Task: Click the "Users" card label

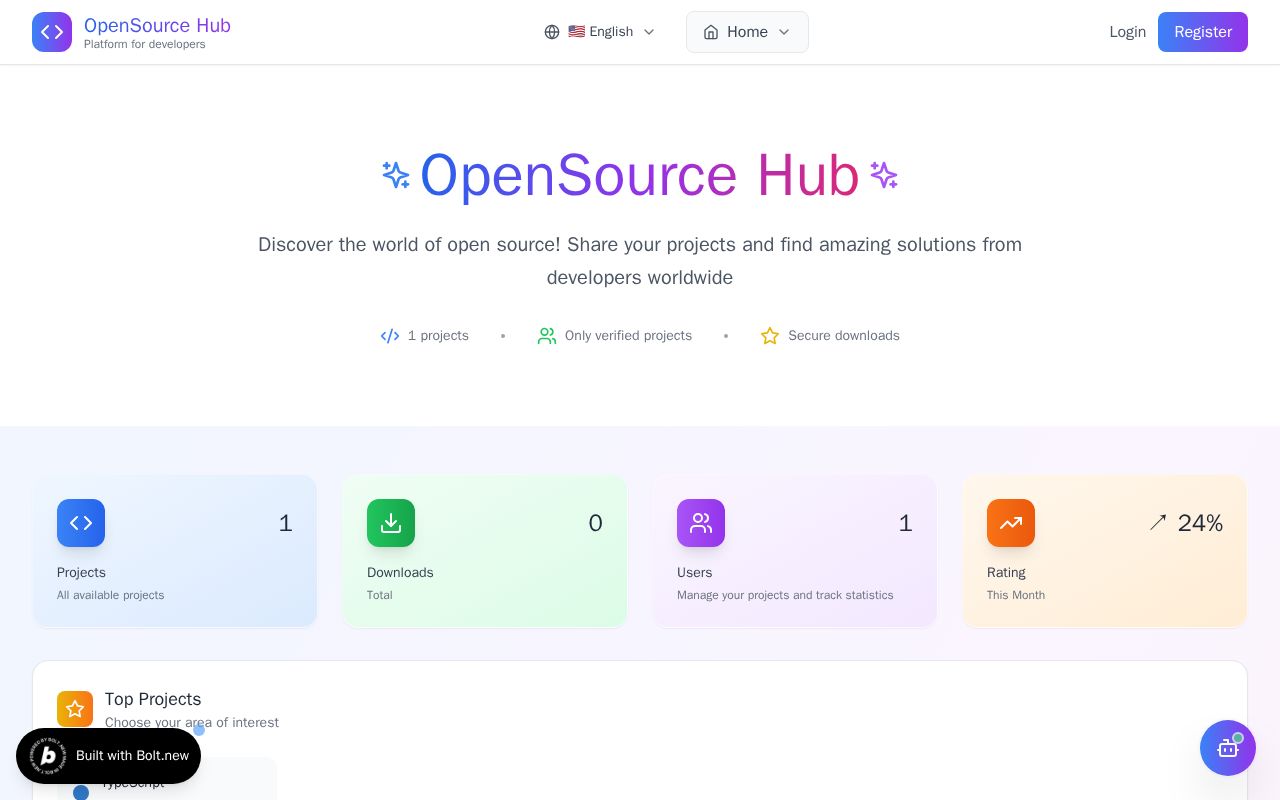Action: click(x=694, y=573)
